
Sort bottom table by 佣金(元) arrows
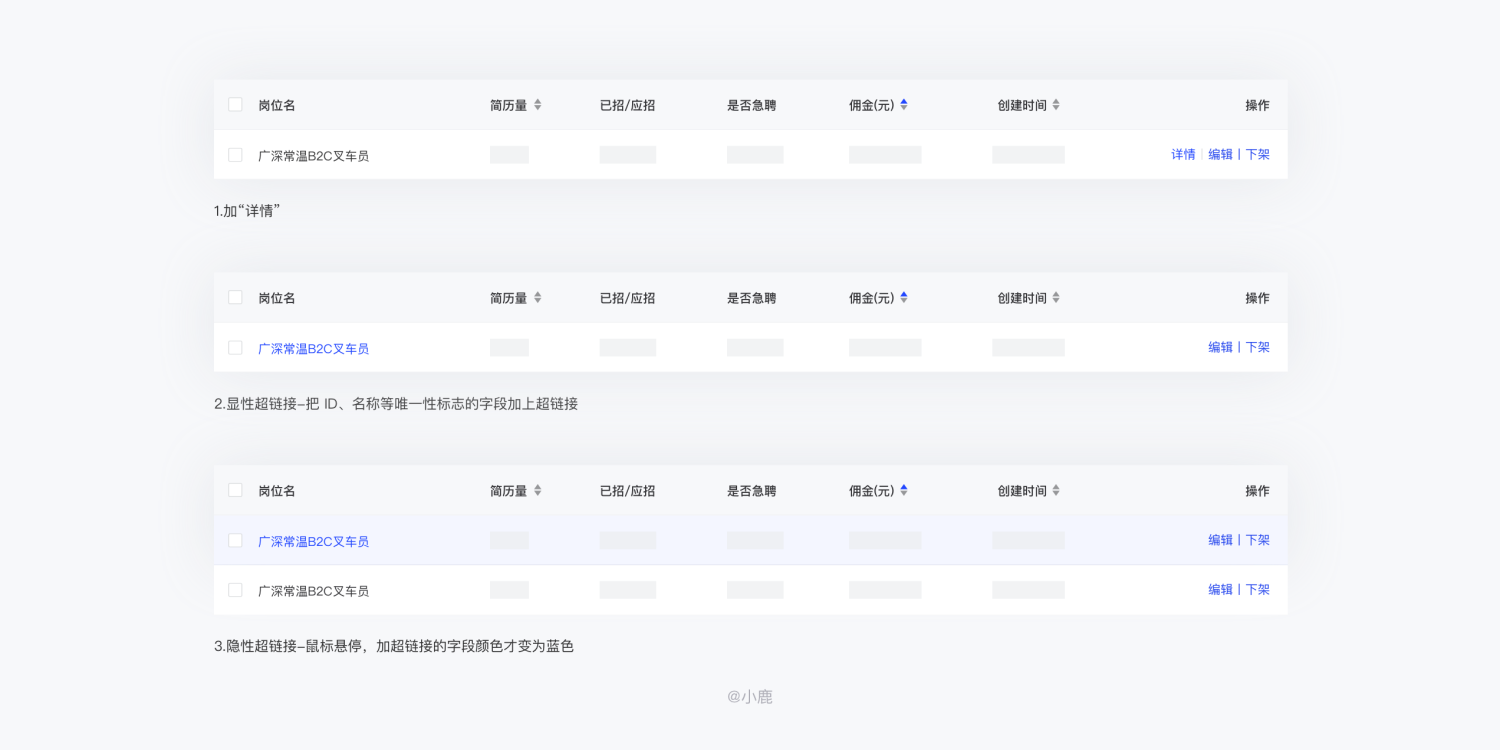[904, 491]
